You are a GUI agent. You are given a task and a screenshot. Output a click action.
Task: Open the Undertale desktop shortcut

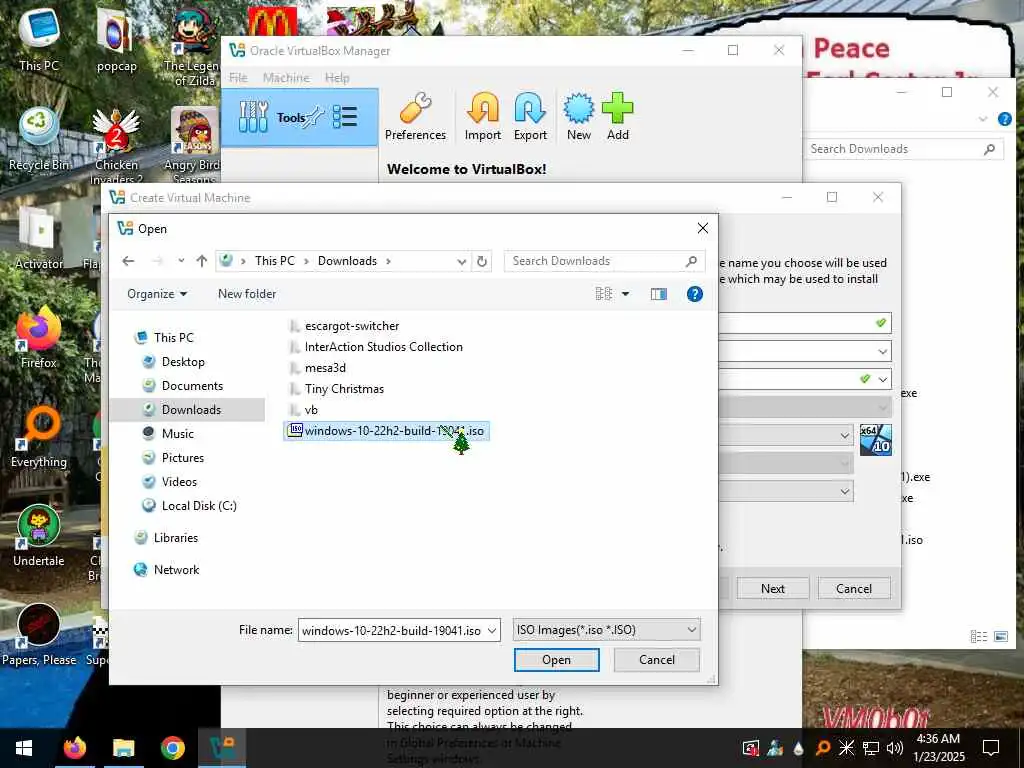click(39, 536)
